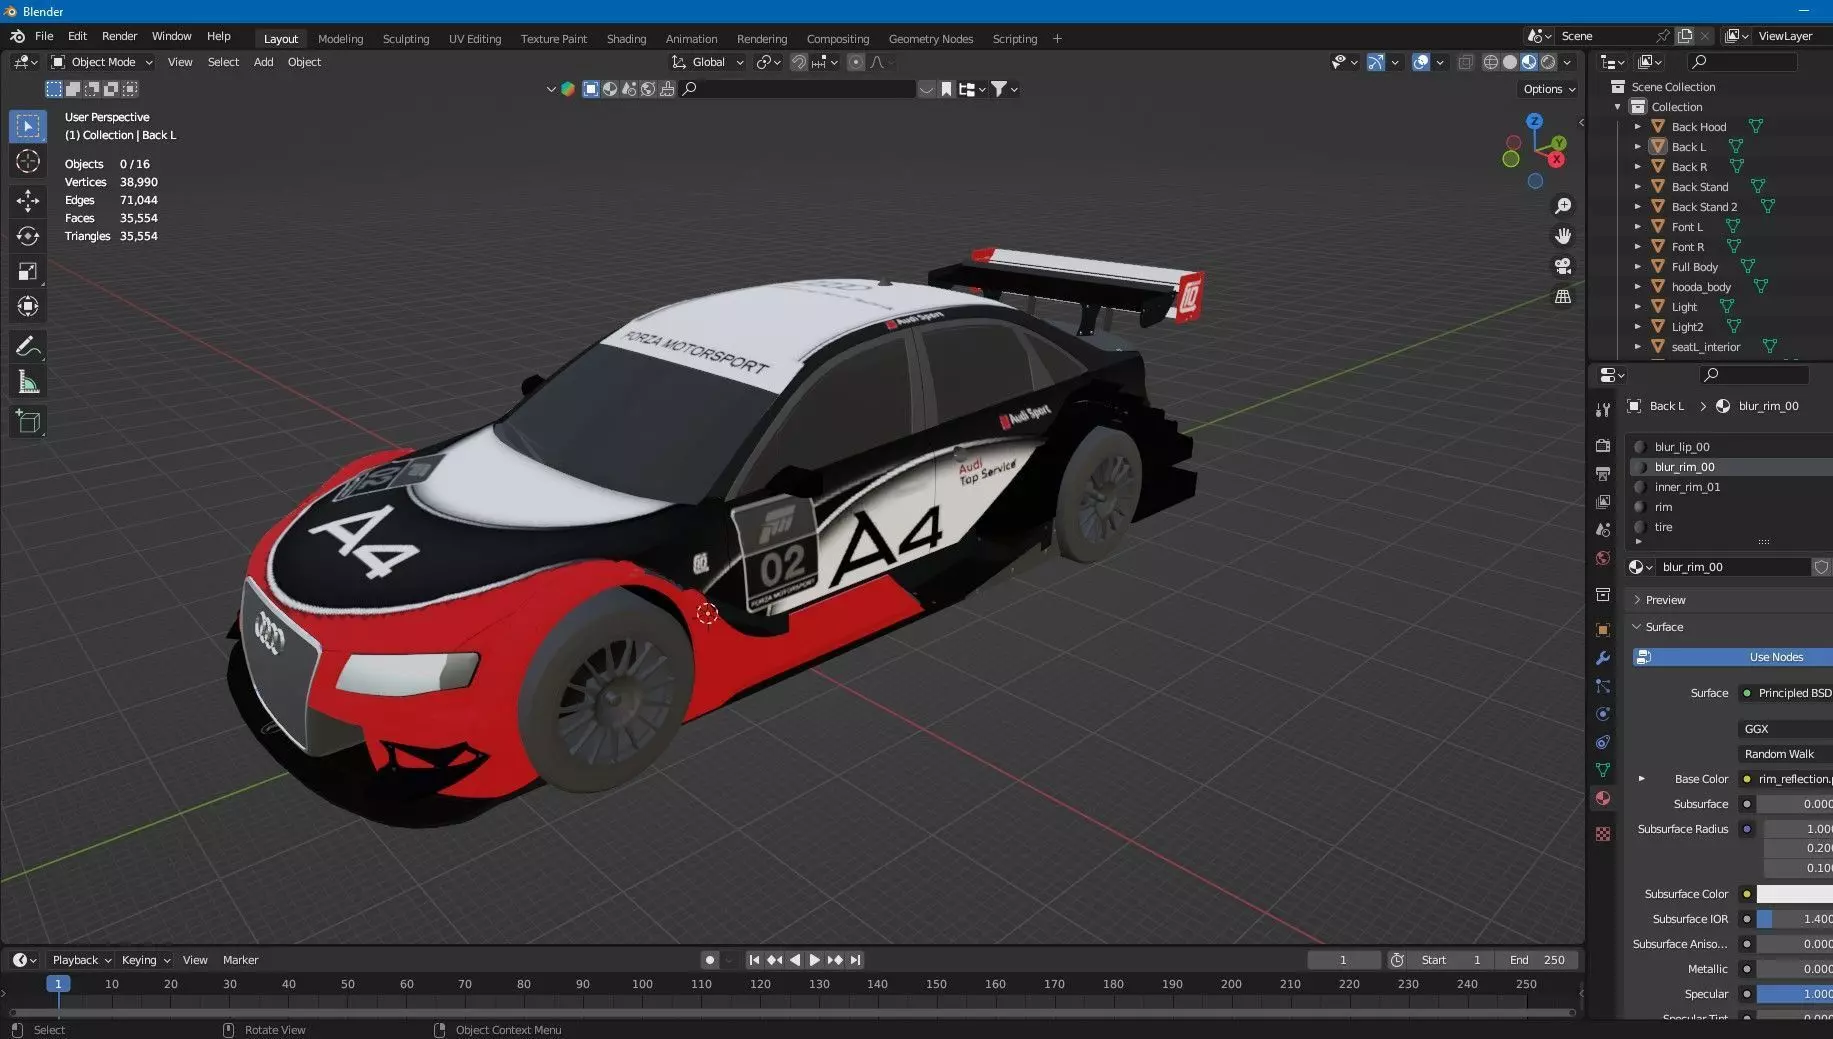
Task: Open the Tool properties tab
Action: pos(1603,410)
